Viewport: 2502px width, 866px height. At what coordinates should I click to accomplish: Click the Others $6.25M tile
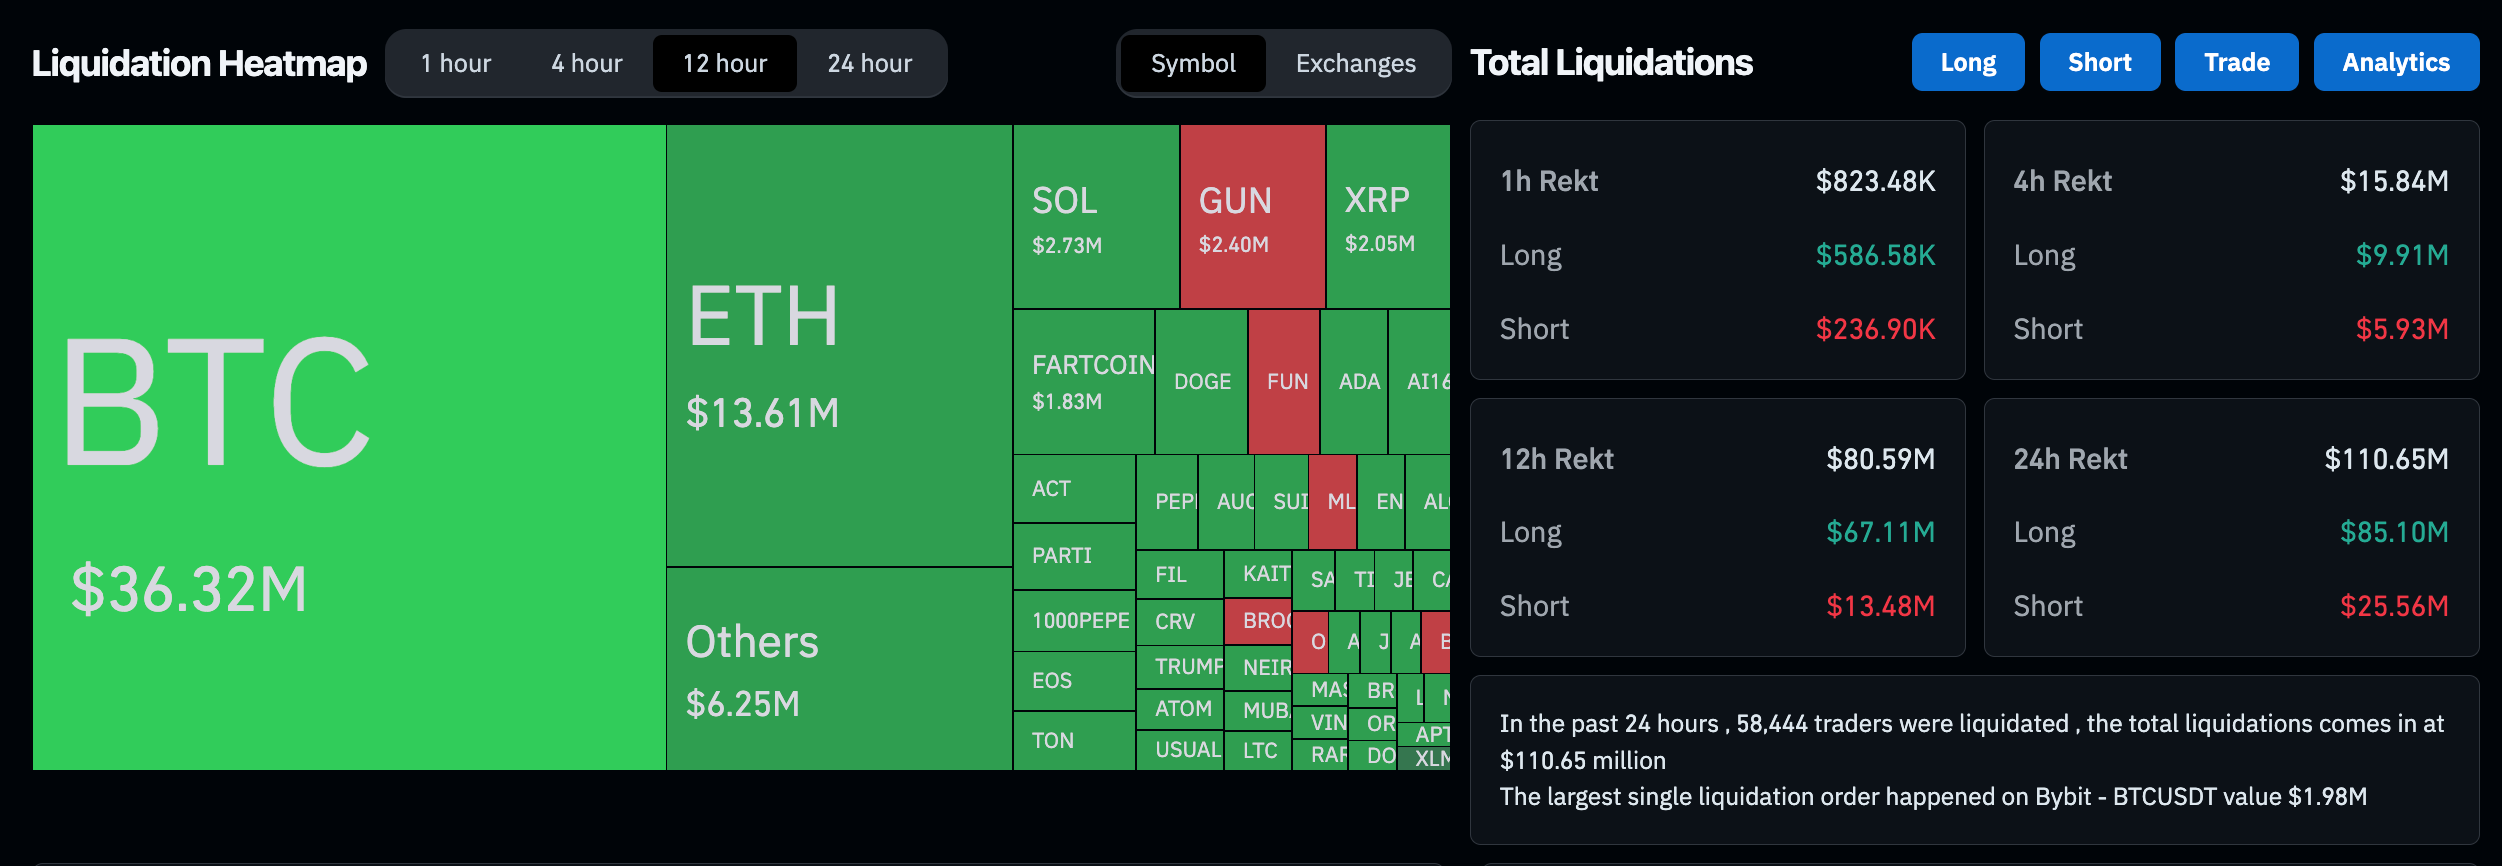pyautogui.click(x=839, y=668)
